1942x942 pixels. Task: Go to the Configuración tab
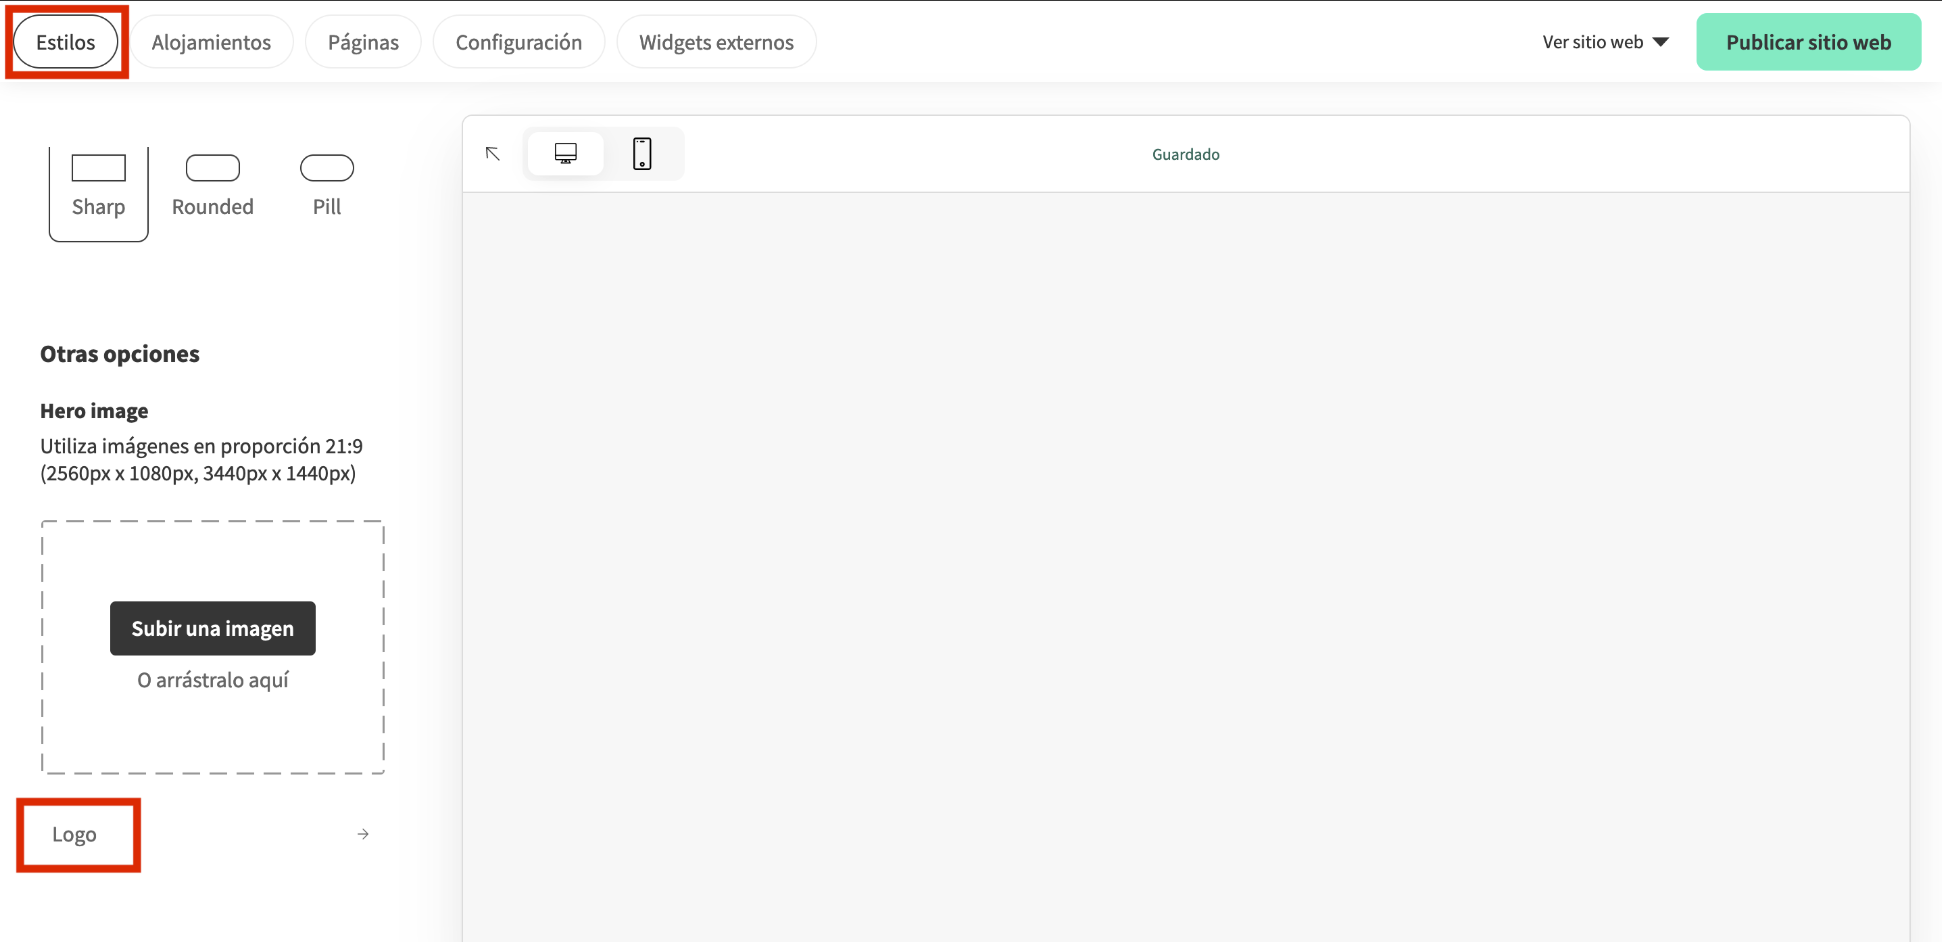click(518, 41)
